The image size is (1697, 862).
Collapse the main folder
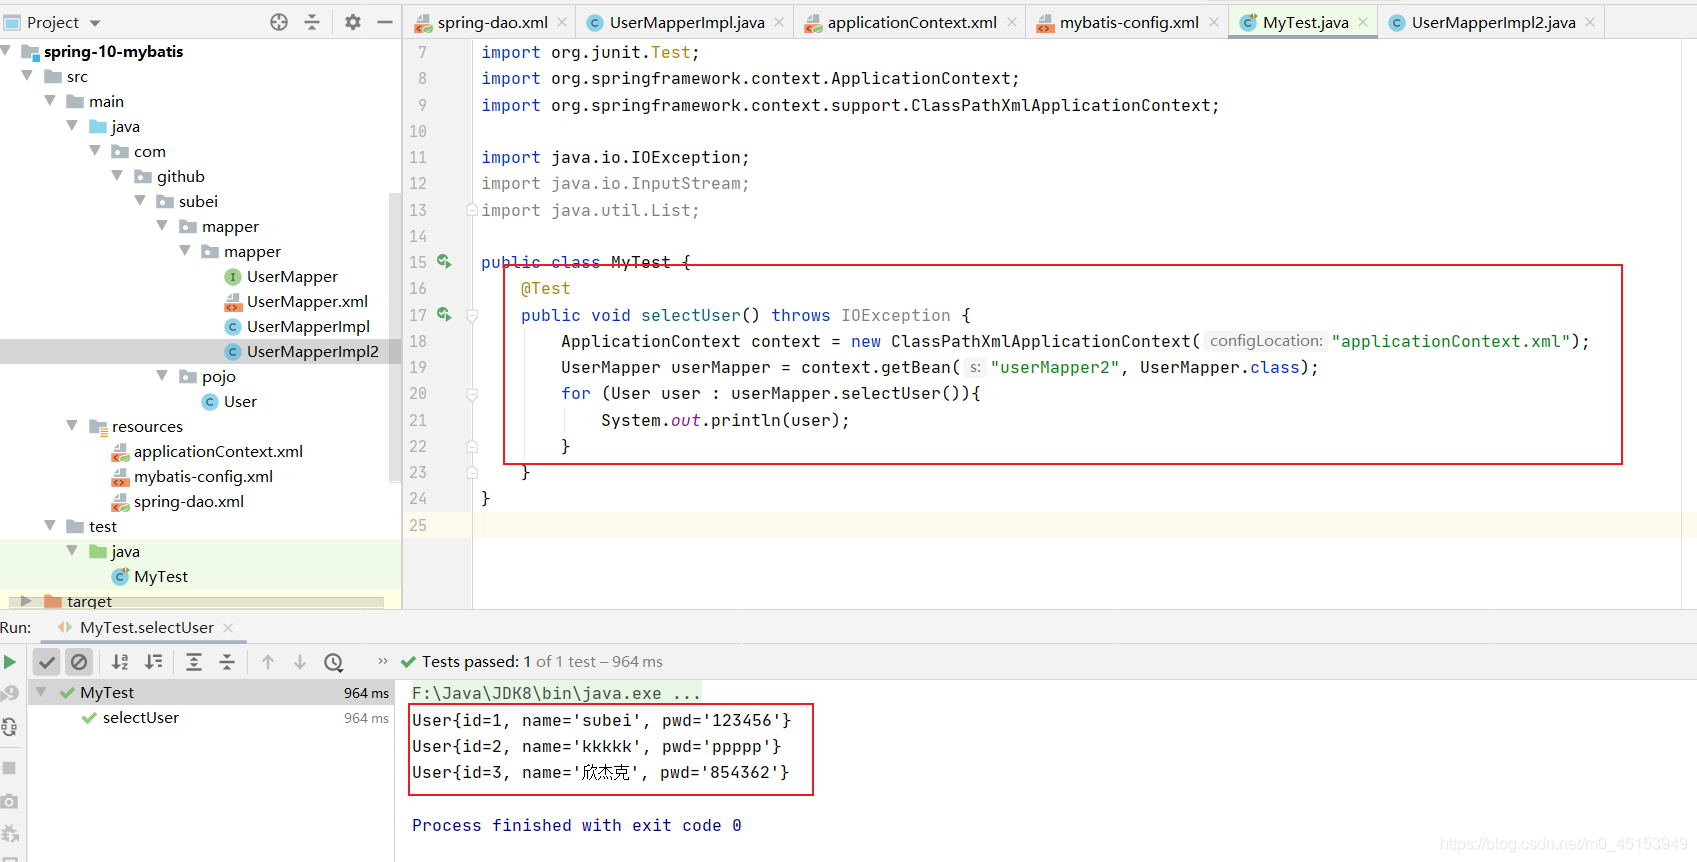coord(50,101)
